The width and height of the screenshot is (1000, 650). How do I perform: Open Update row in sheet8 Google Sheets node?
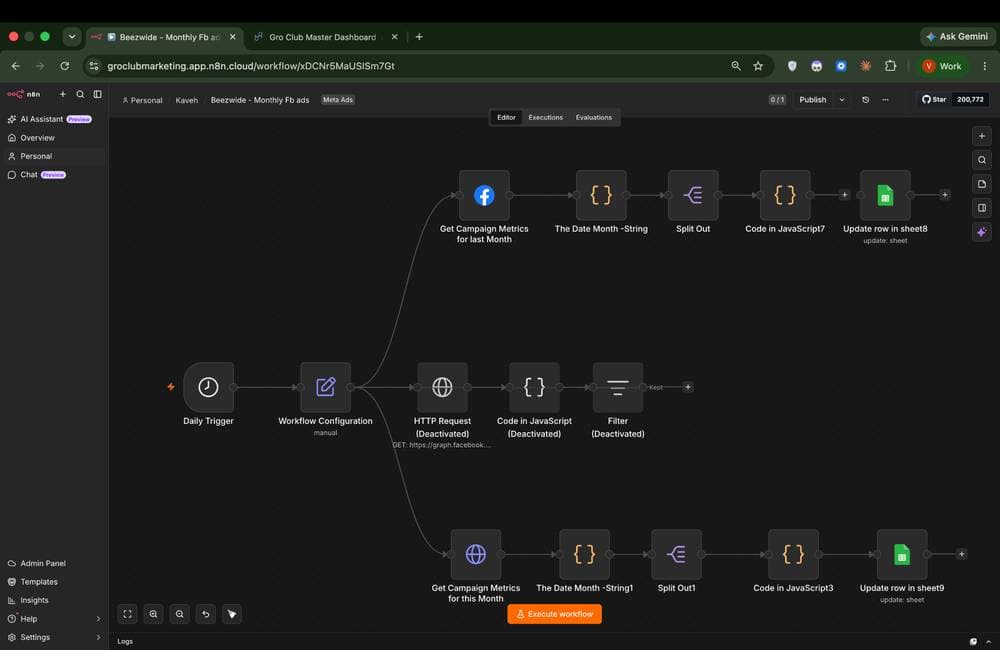[885, 195]
